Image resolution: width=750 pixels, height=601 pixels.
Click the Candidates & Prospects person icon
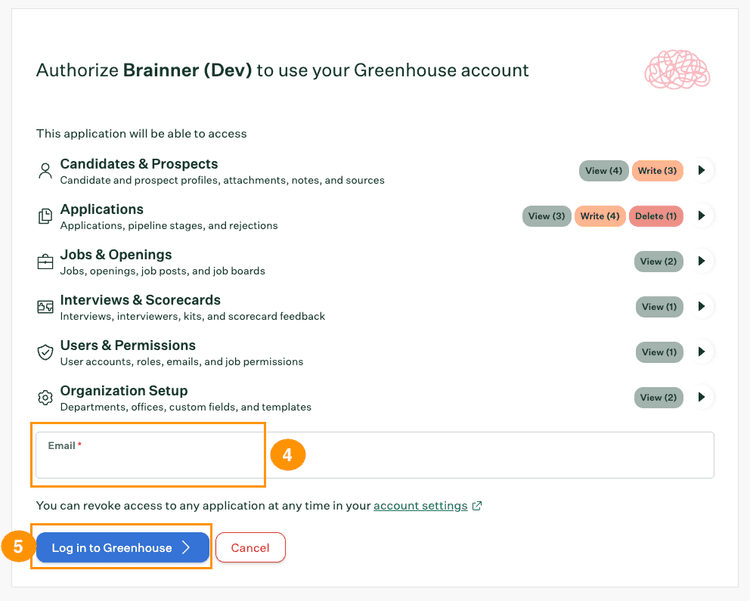[45, 171]
